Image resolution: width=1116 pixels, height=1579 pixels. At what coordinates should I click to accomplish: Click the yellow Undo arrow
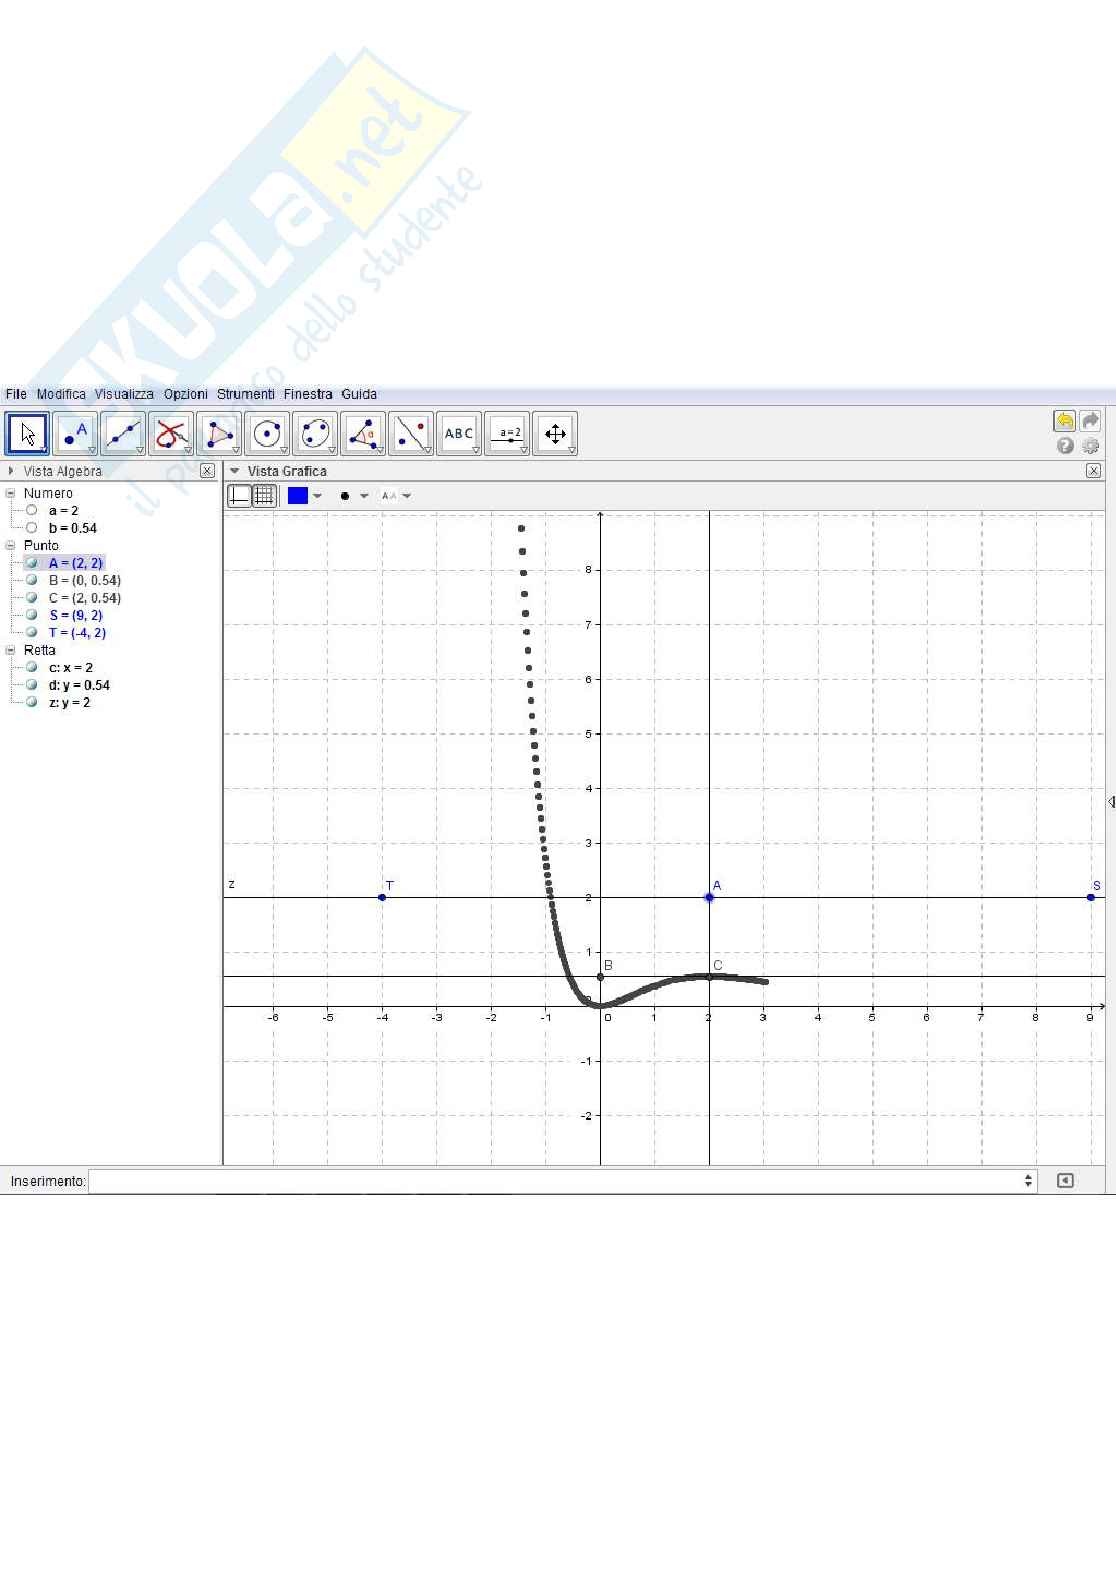point(1064,421)
